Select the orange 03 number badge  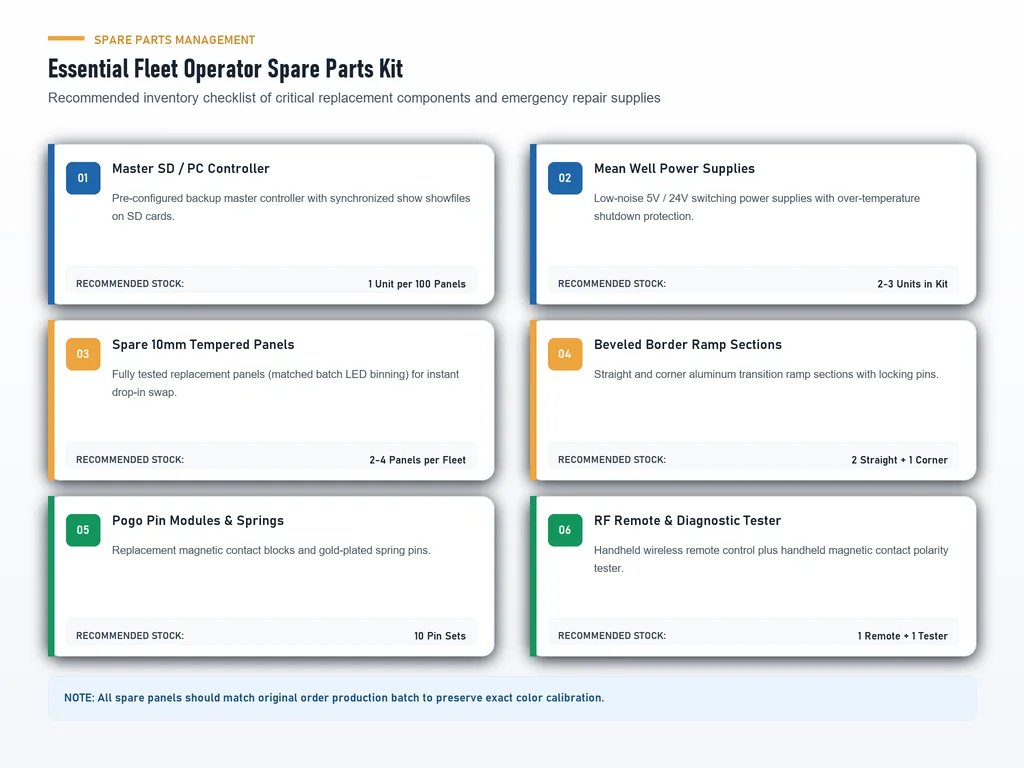click(x=83, y=354)
